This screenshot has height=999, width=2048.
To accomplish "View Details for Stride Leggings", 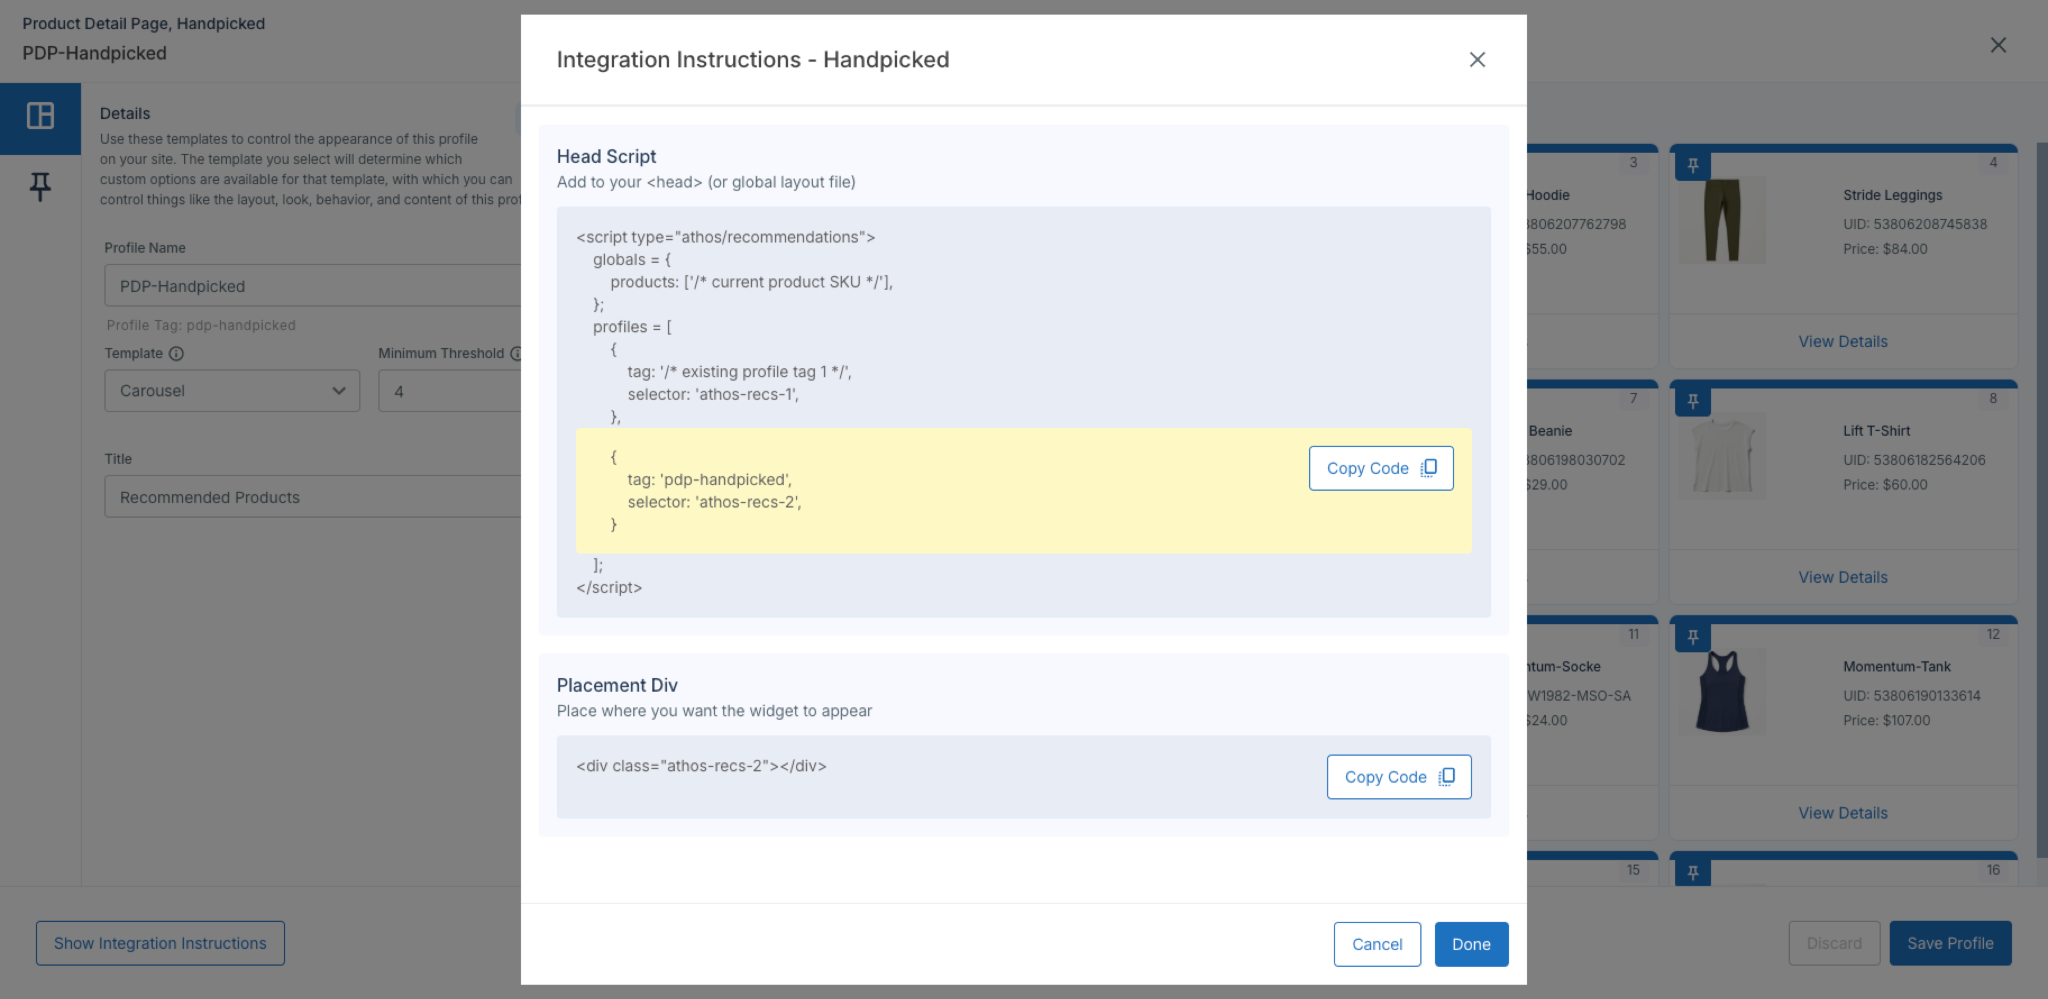I will click(x=1843, y=342).
